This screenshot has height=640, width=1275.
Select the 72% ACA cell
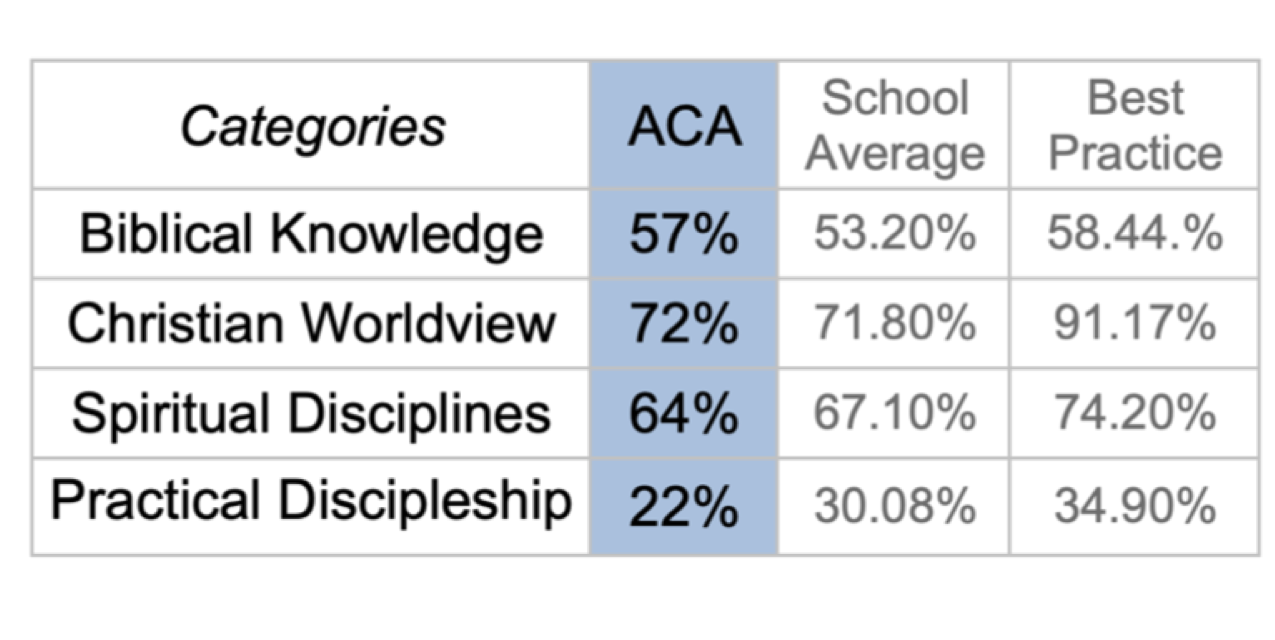tap(684, 324)
